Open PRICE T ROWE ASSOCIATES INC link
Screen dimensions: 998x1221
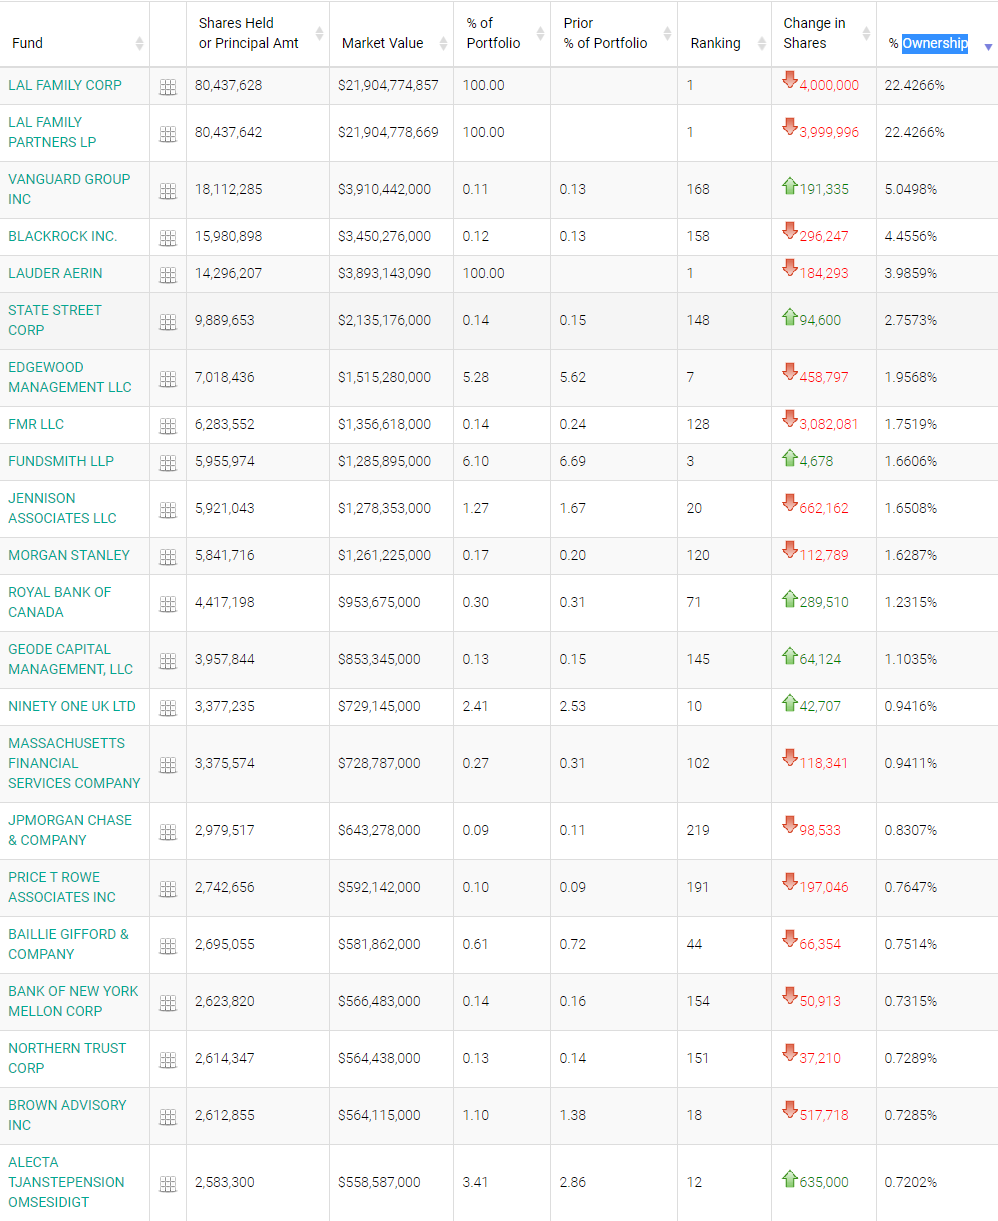click(x=62, y=887)
